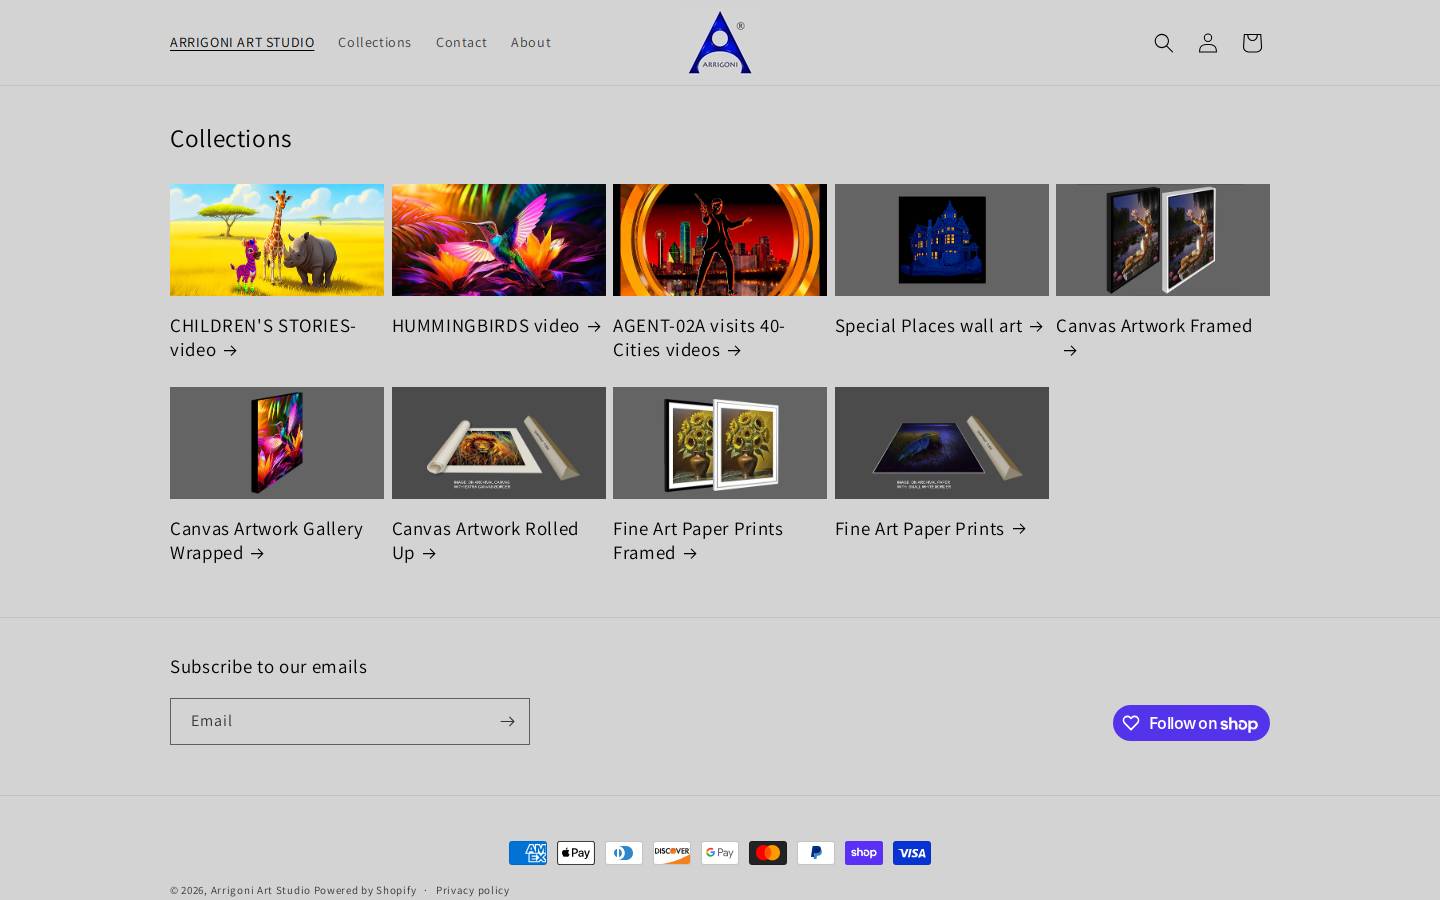Click the PayPal payment icon

(x=816, y=853)
